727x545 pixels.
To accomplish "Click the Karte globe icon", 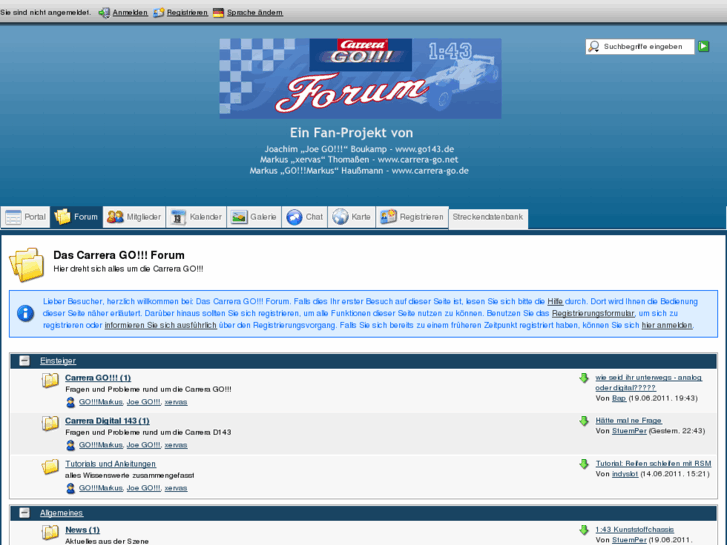I will [x=340, y=217].
